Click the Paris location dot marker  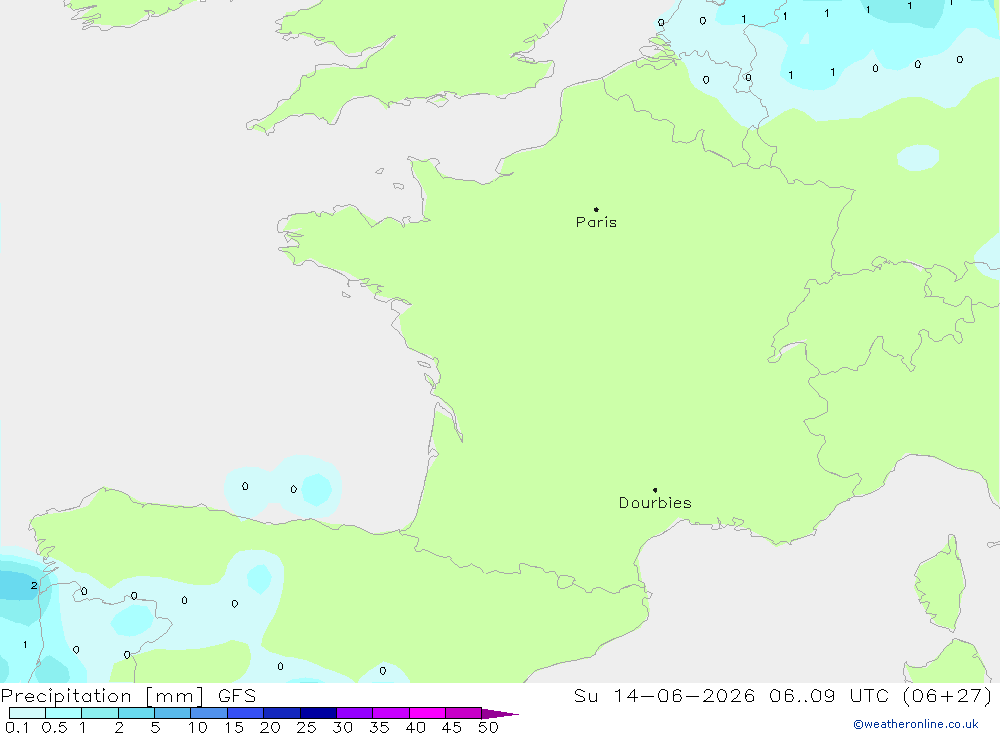click(x=596, y=209)
